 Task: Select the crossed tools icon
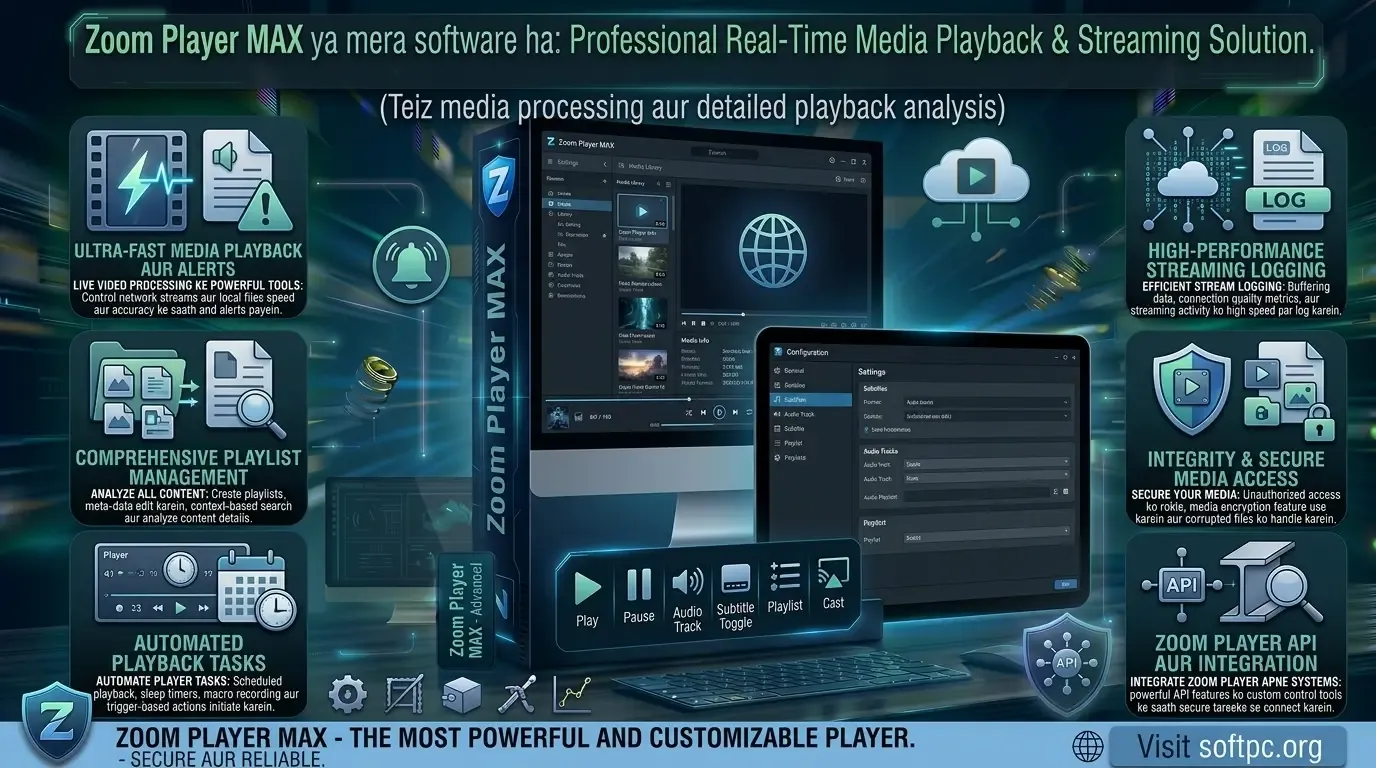tap(519, 695)
